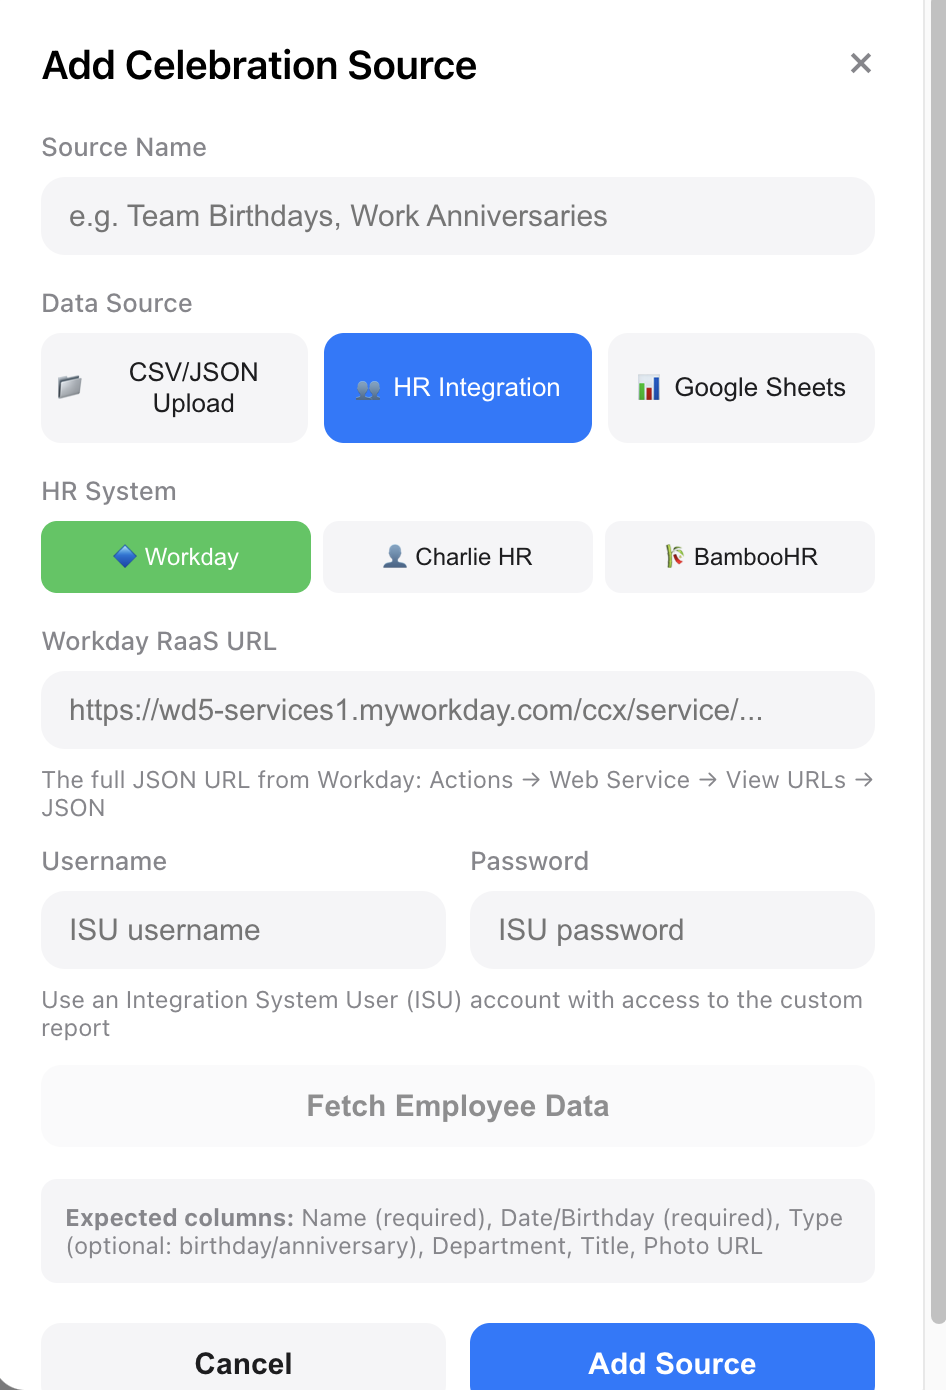Focus the Source Name text field

(x=458, y=216)
